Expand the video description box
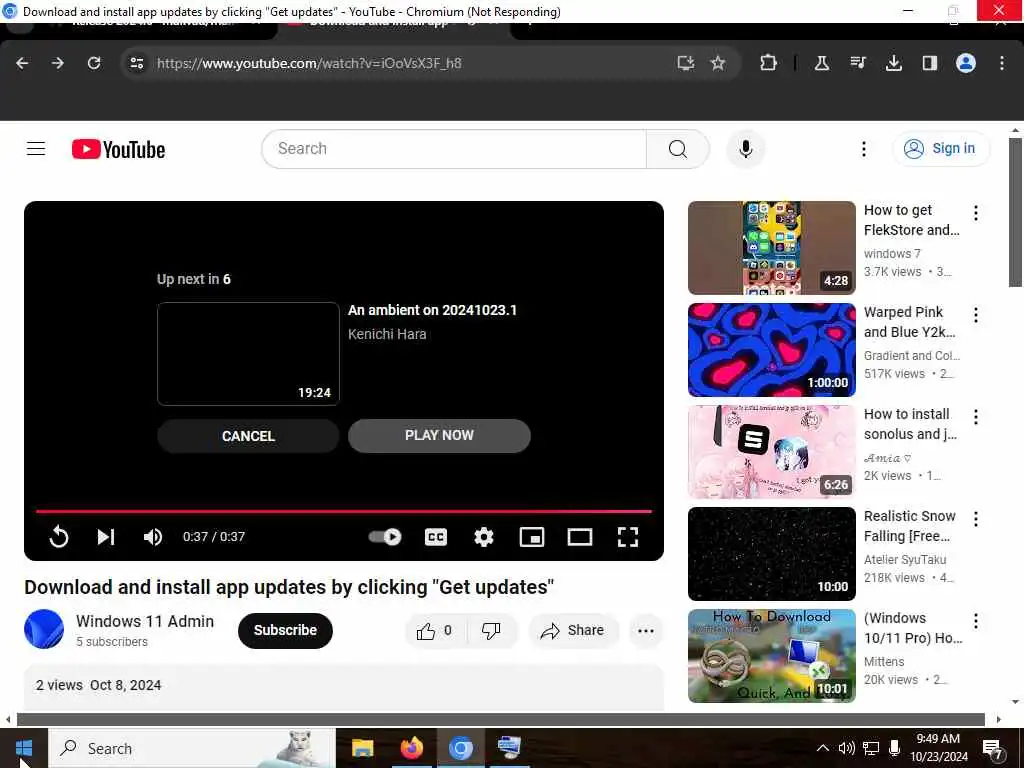The height and width of the screenshot is (768, 1024). pyautogui.click(x=344, y=687)
